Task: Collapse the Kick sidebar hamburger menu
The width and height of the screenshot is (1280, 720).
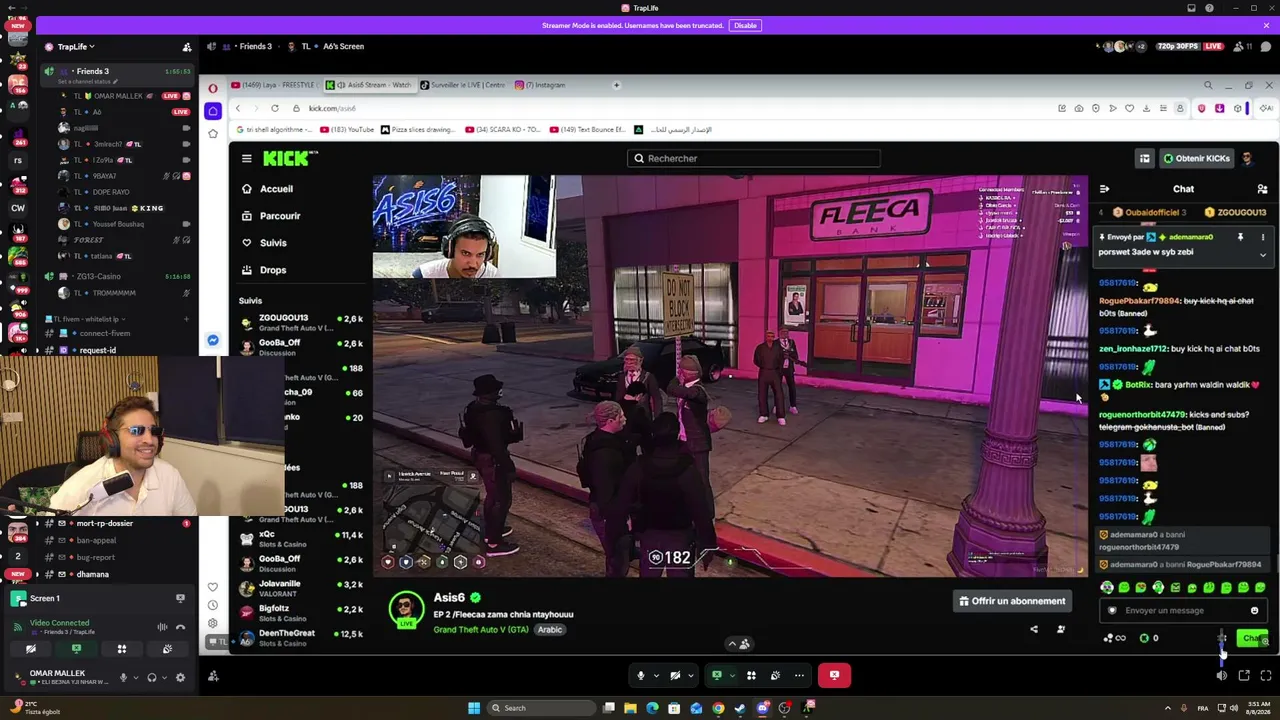Action: [x=246, y=158]
